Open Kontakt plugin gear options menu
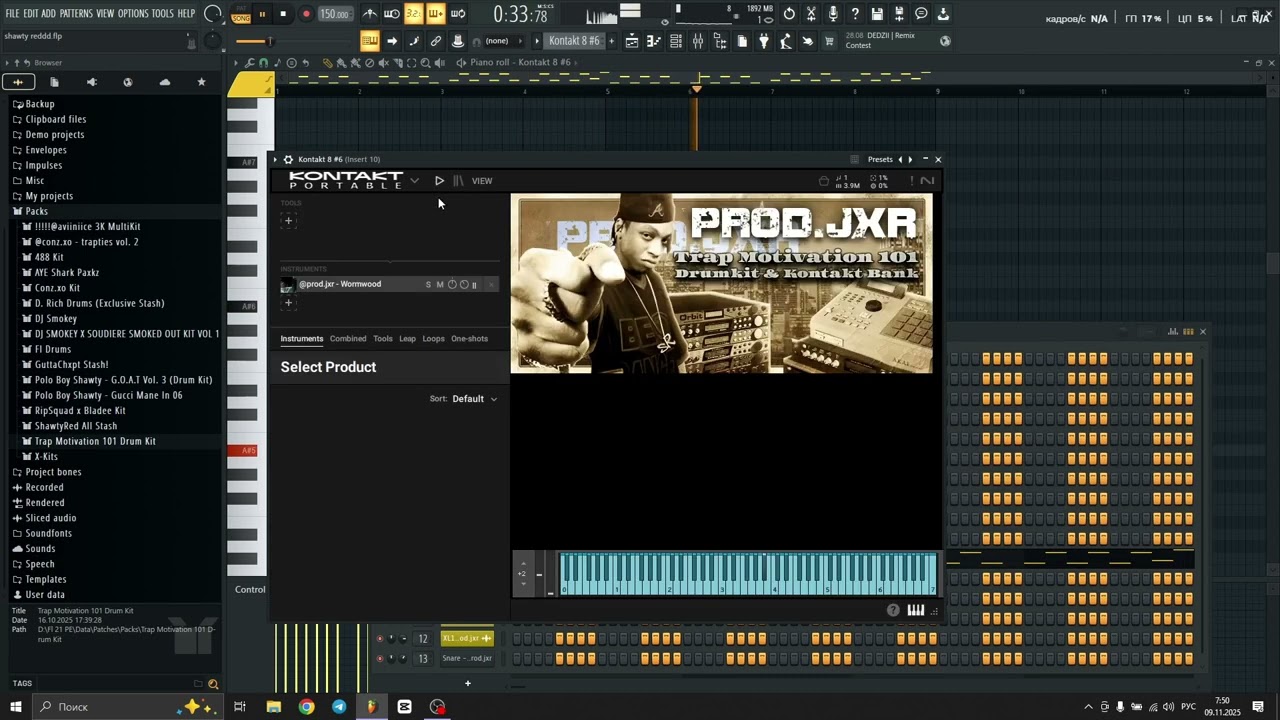Screen dimensions: 1280x720 pyautogui.click(x=288, y=159)
